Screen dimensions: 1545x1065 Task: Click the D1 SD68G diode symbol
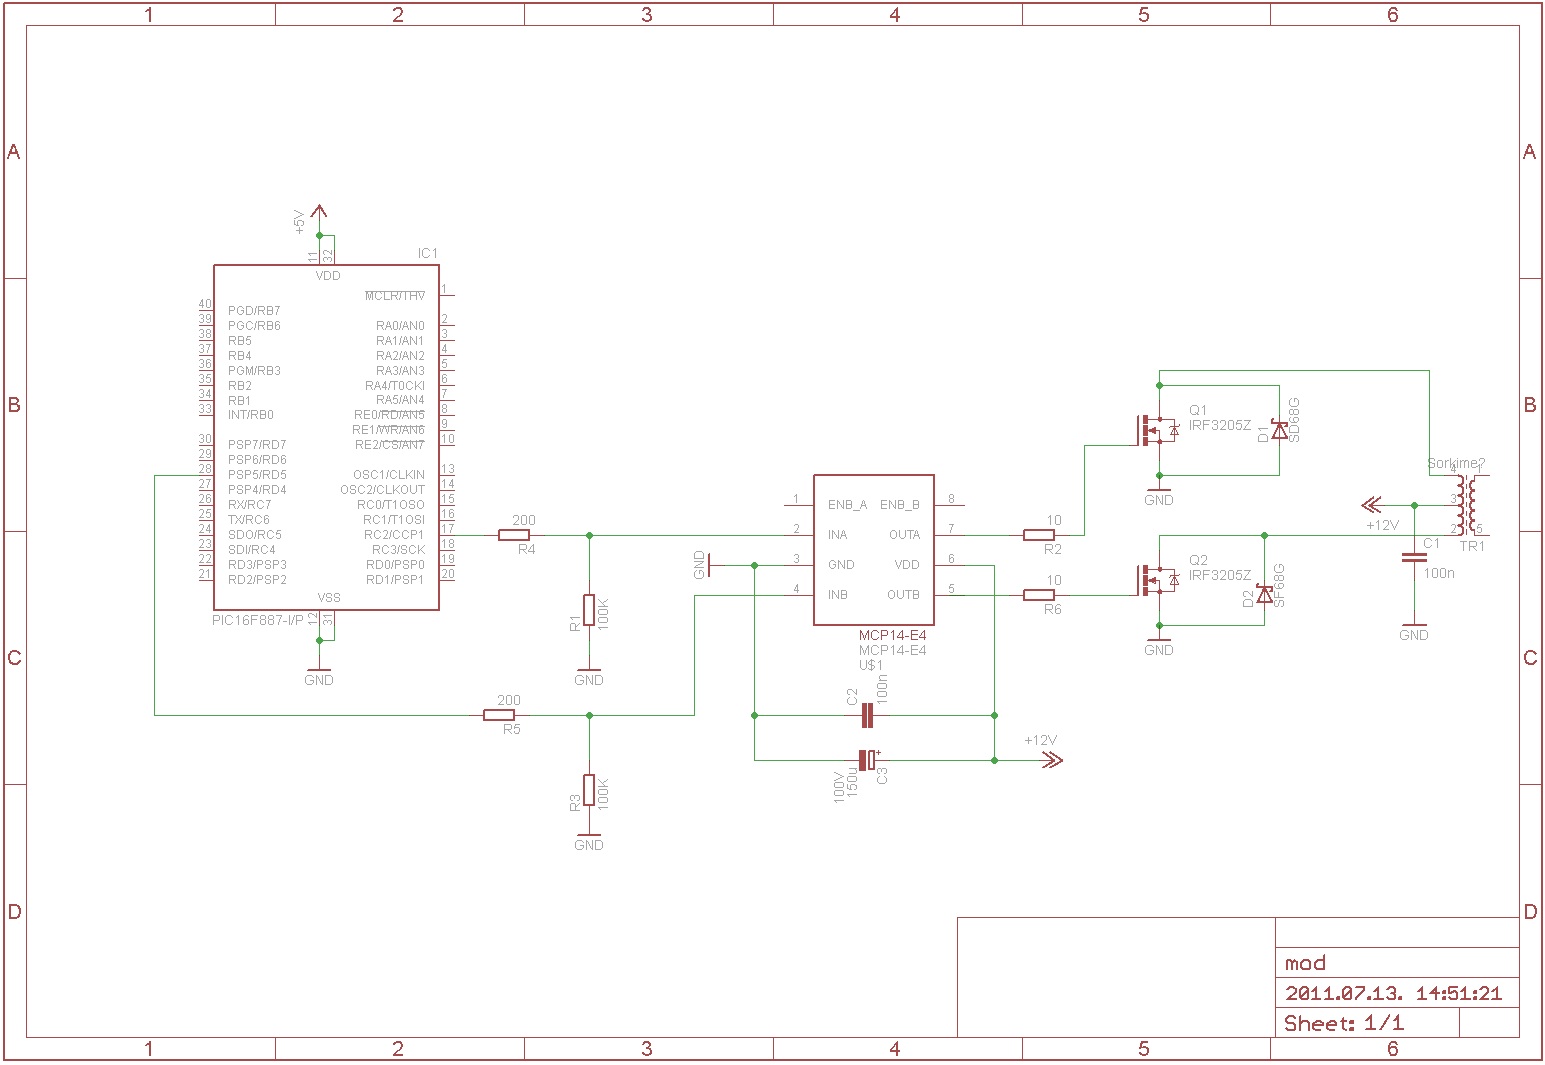(x=1279, y=430)
